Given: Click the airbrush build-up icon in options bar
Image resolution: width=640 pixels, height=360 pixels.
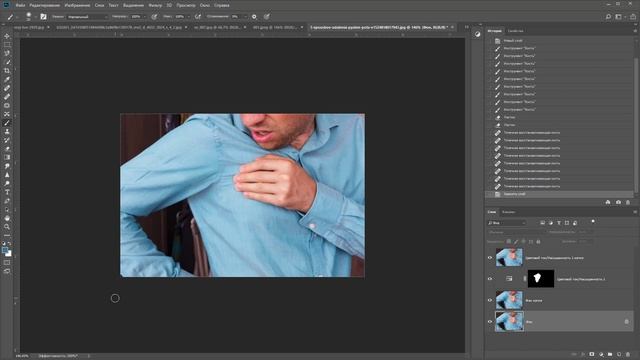Looking at the screenshot, I should (198, 17).
